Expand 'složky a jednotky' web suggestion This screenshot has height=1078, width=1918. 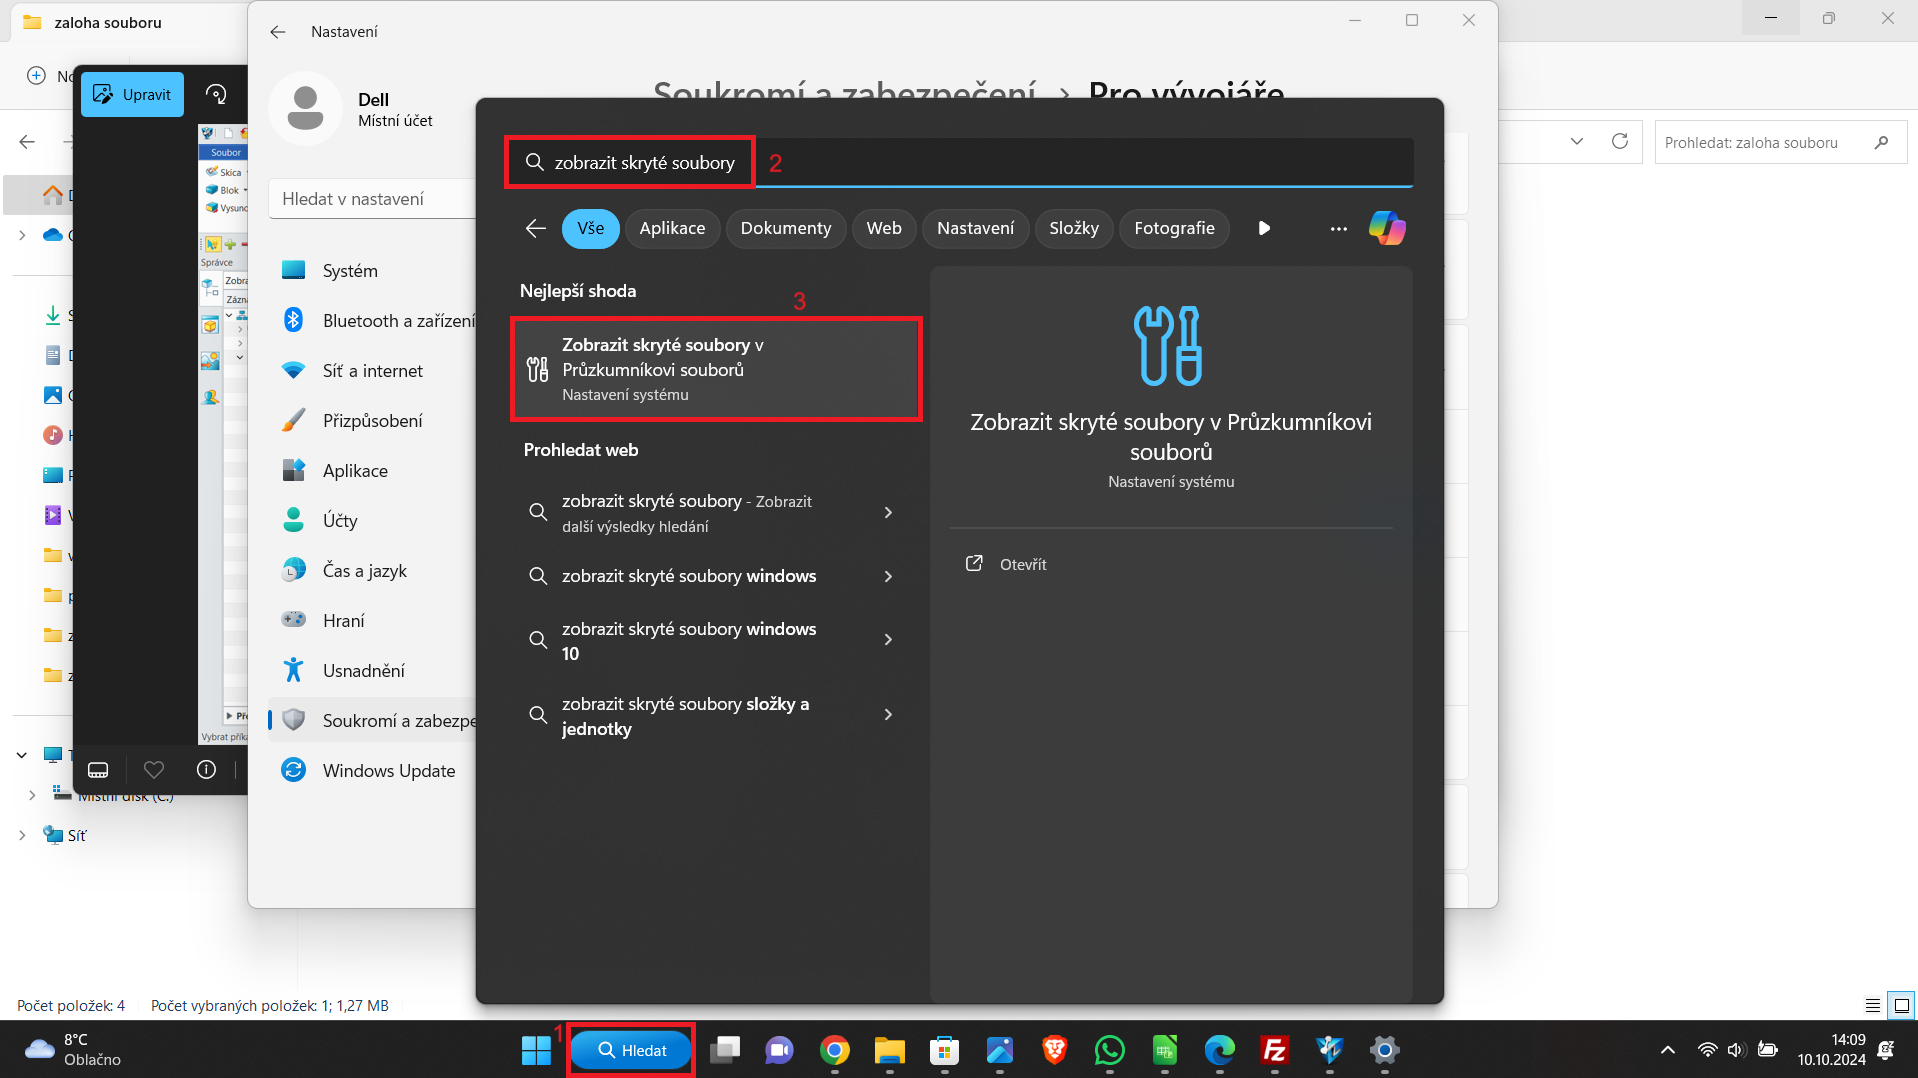coord(888,715)
